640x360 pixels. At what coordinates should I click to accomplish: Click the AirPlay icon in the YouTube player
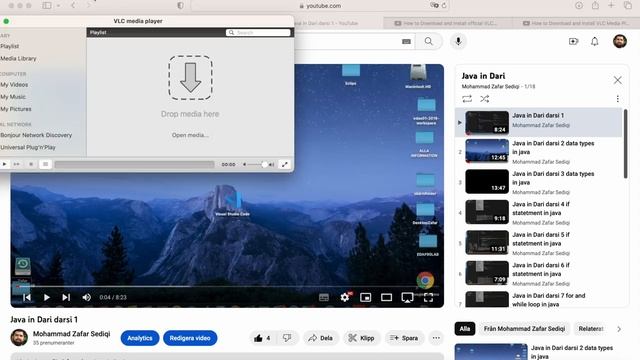(407, 298)
